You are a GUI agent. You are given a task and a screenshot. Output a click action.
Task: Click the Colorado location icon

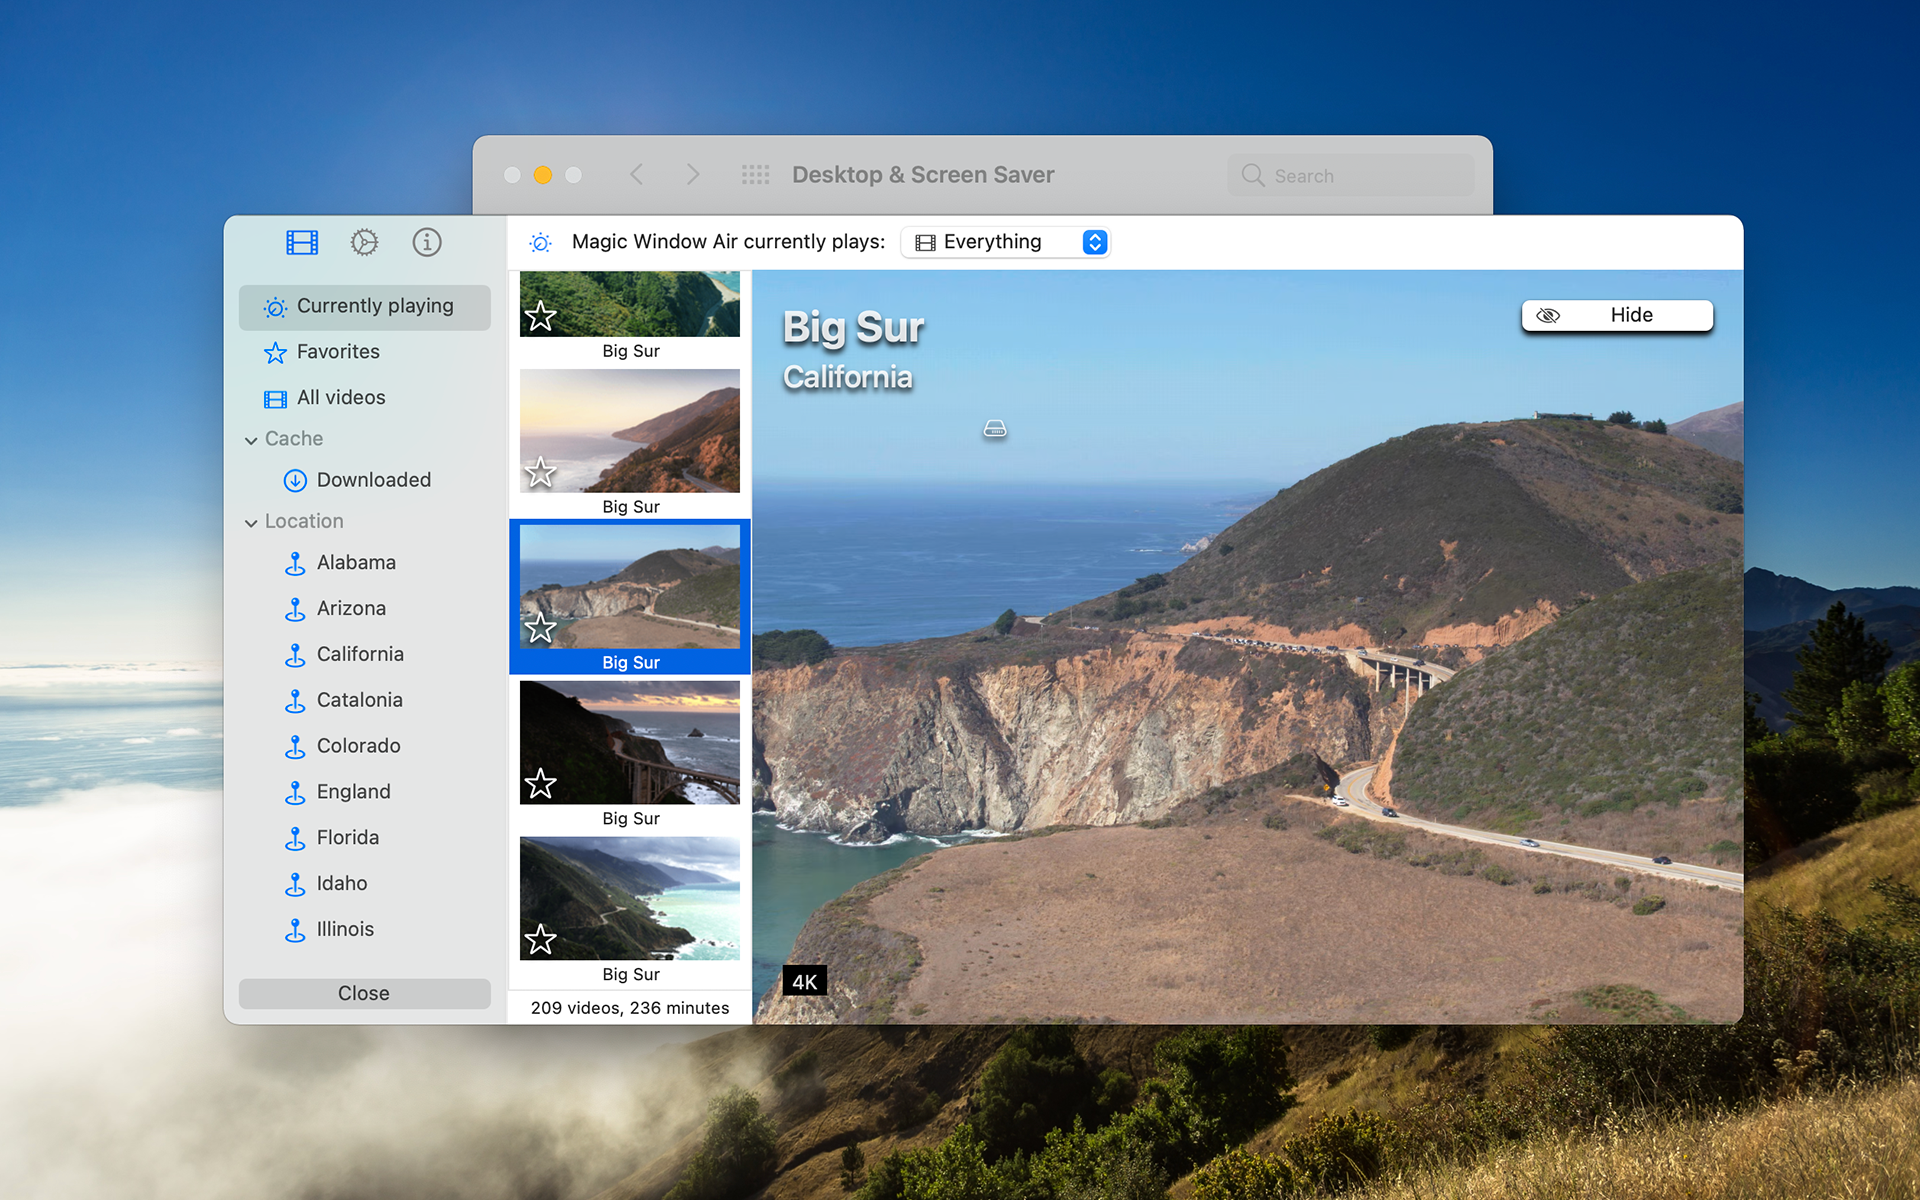(297, 747)
